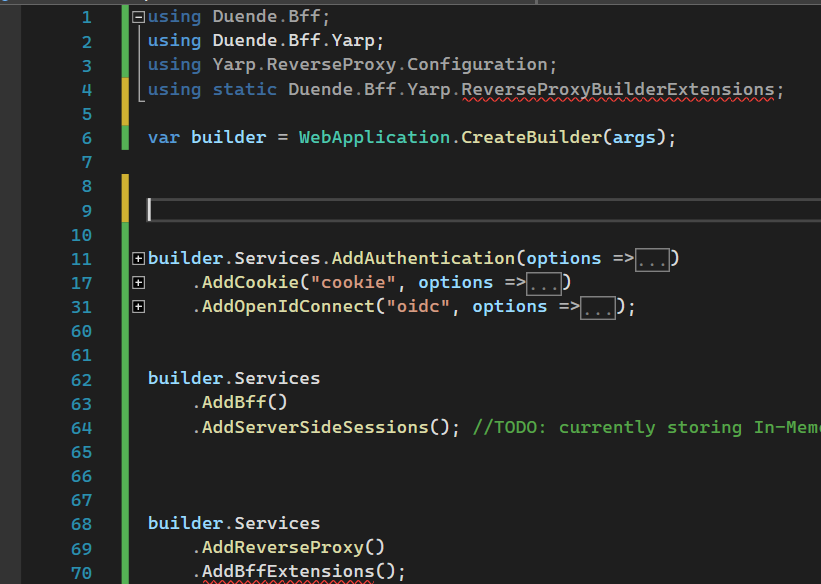Click line number 9 in the margin
Image resolution: width=821 pixels, height=584 pixels.
pos(87,211)
